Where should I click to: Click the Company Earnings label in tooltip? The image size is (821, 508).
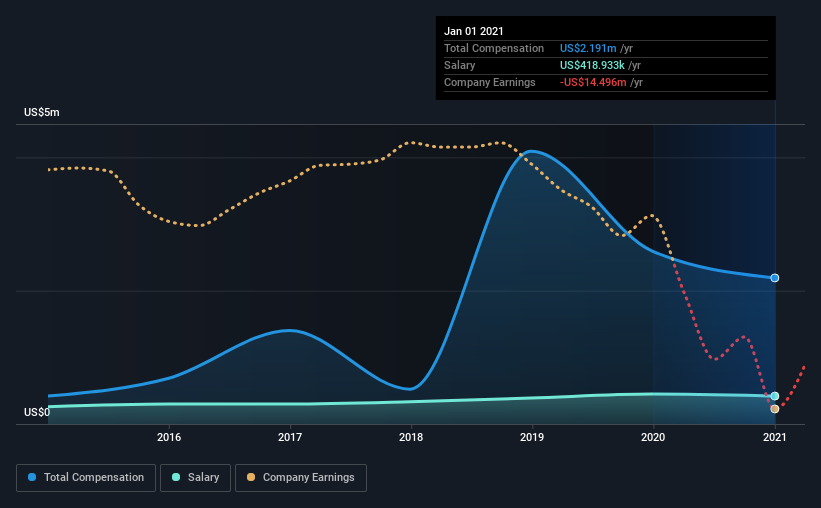point(490,82)
